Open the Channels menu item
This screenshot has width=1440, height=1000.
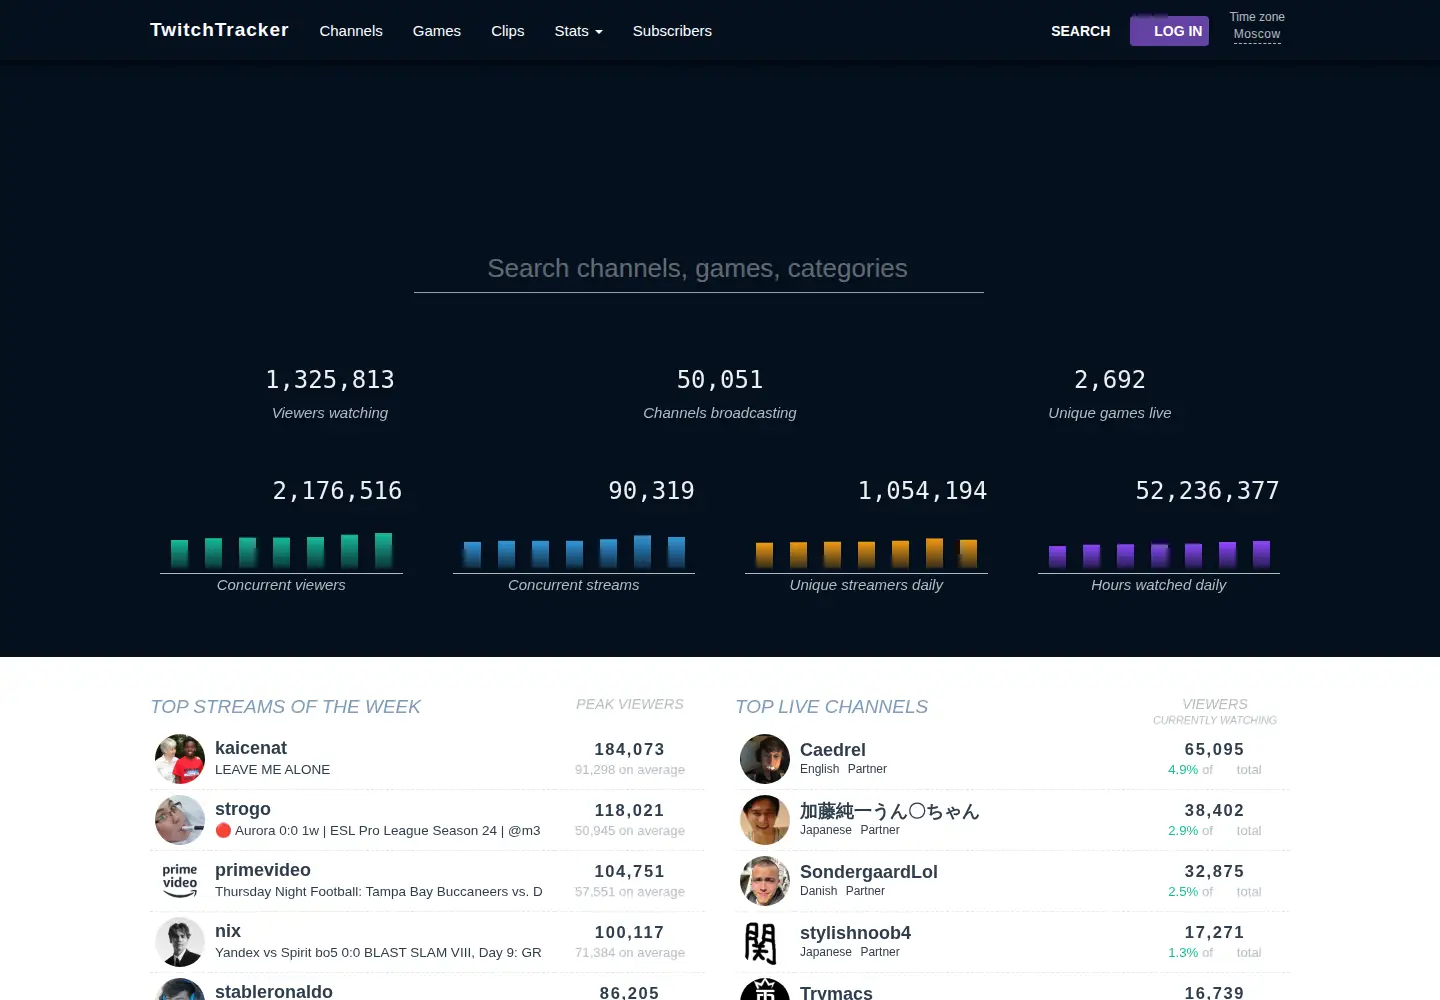click(351, 31)
